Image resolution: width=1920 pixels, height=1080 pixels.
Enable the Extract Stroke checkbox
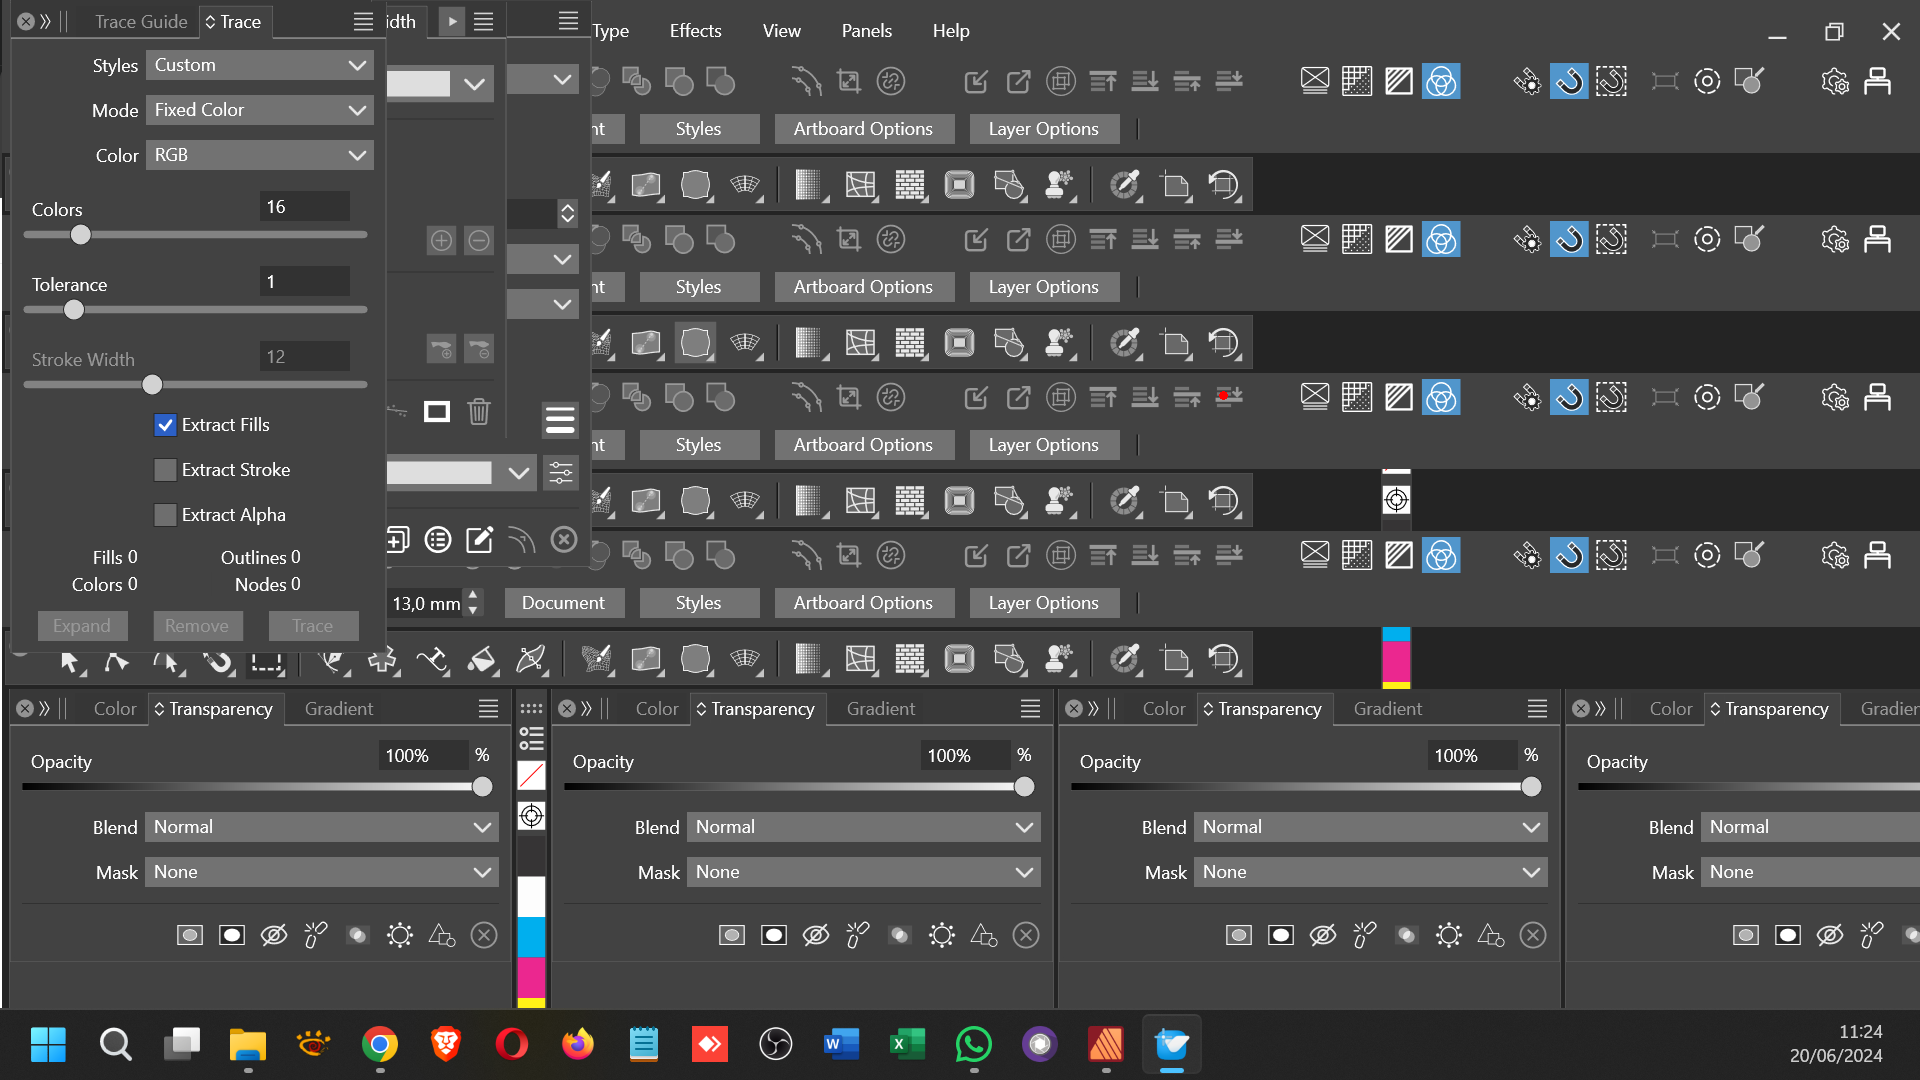[166, 470]
